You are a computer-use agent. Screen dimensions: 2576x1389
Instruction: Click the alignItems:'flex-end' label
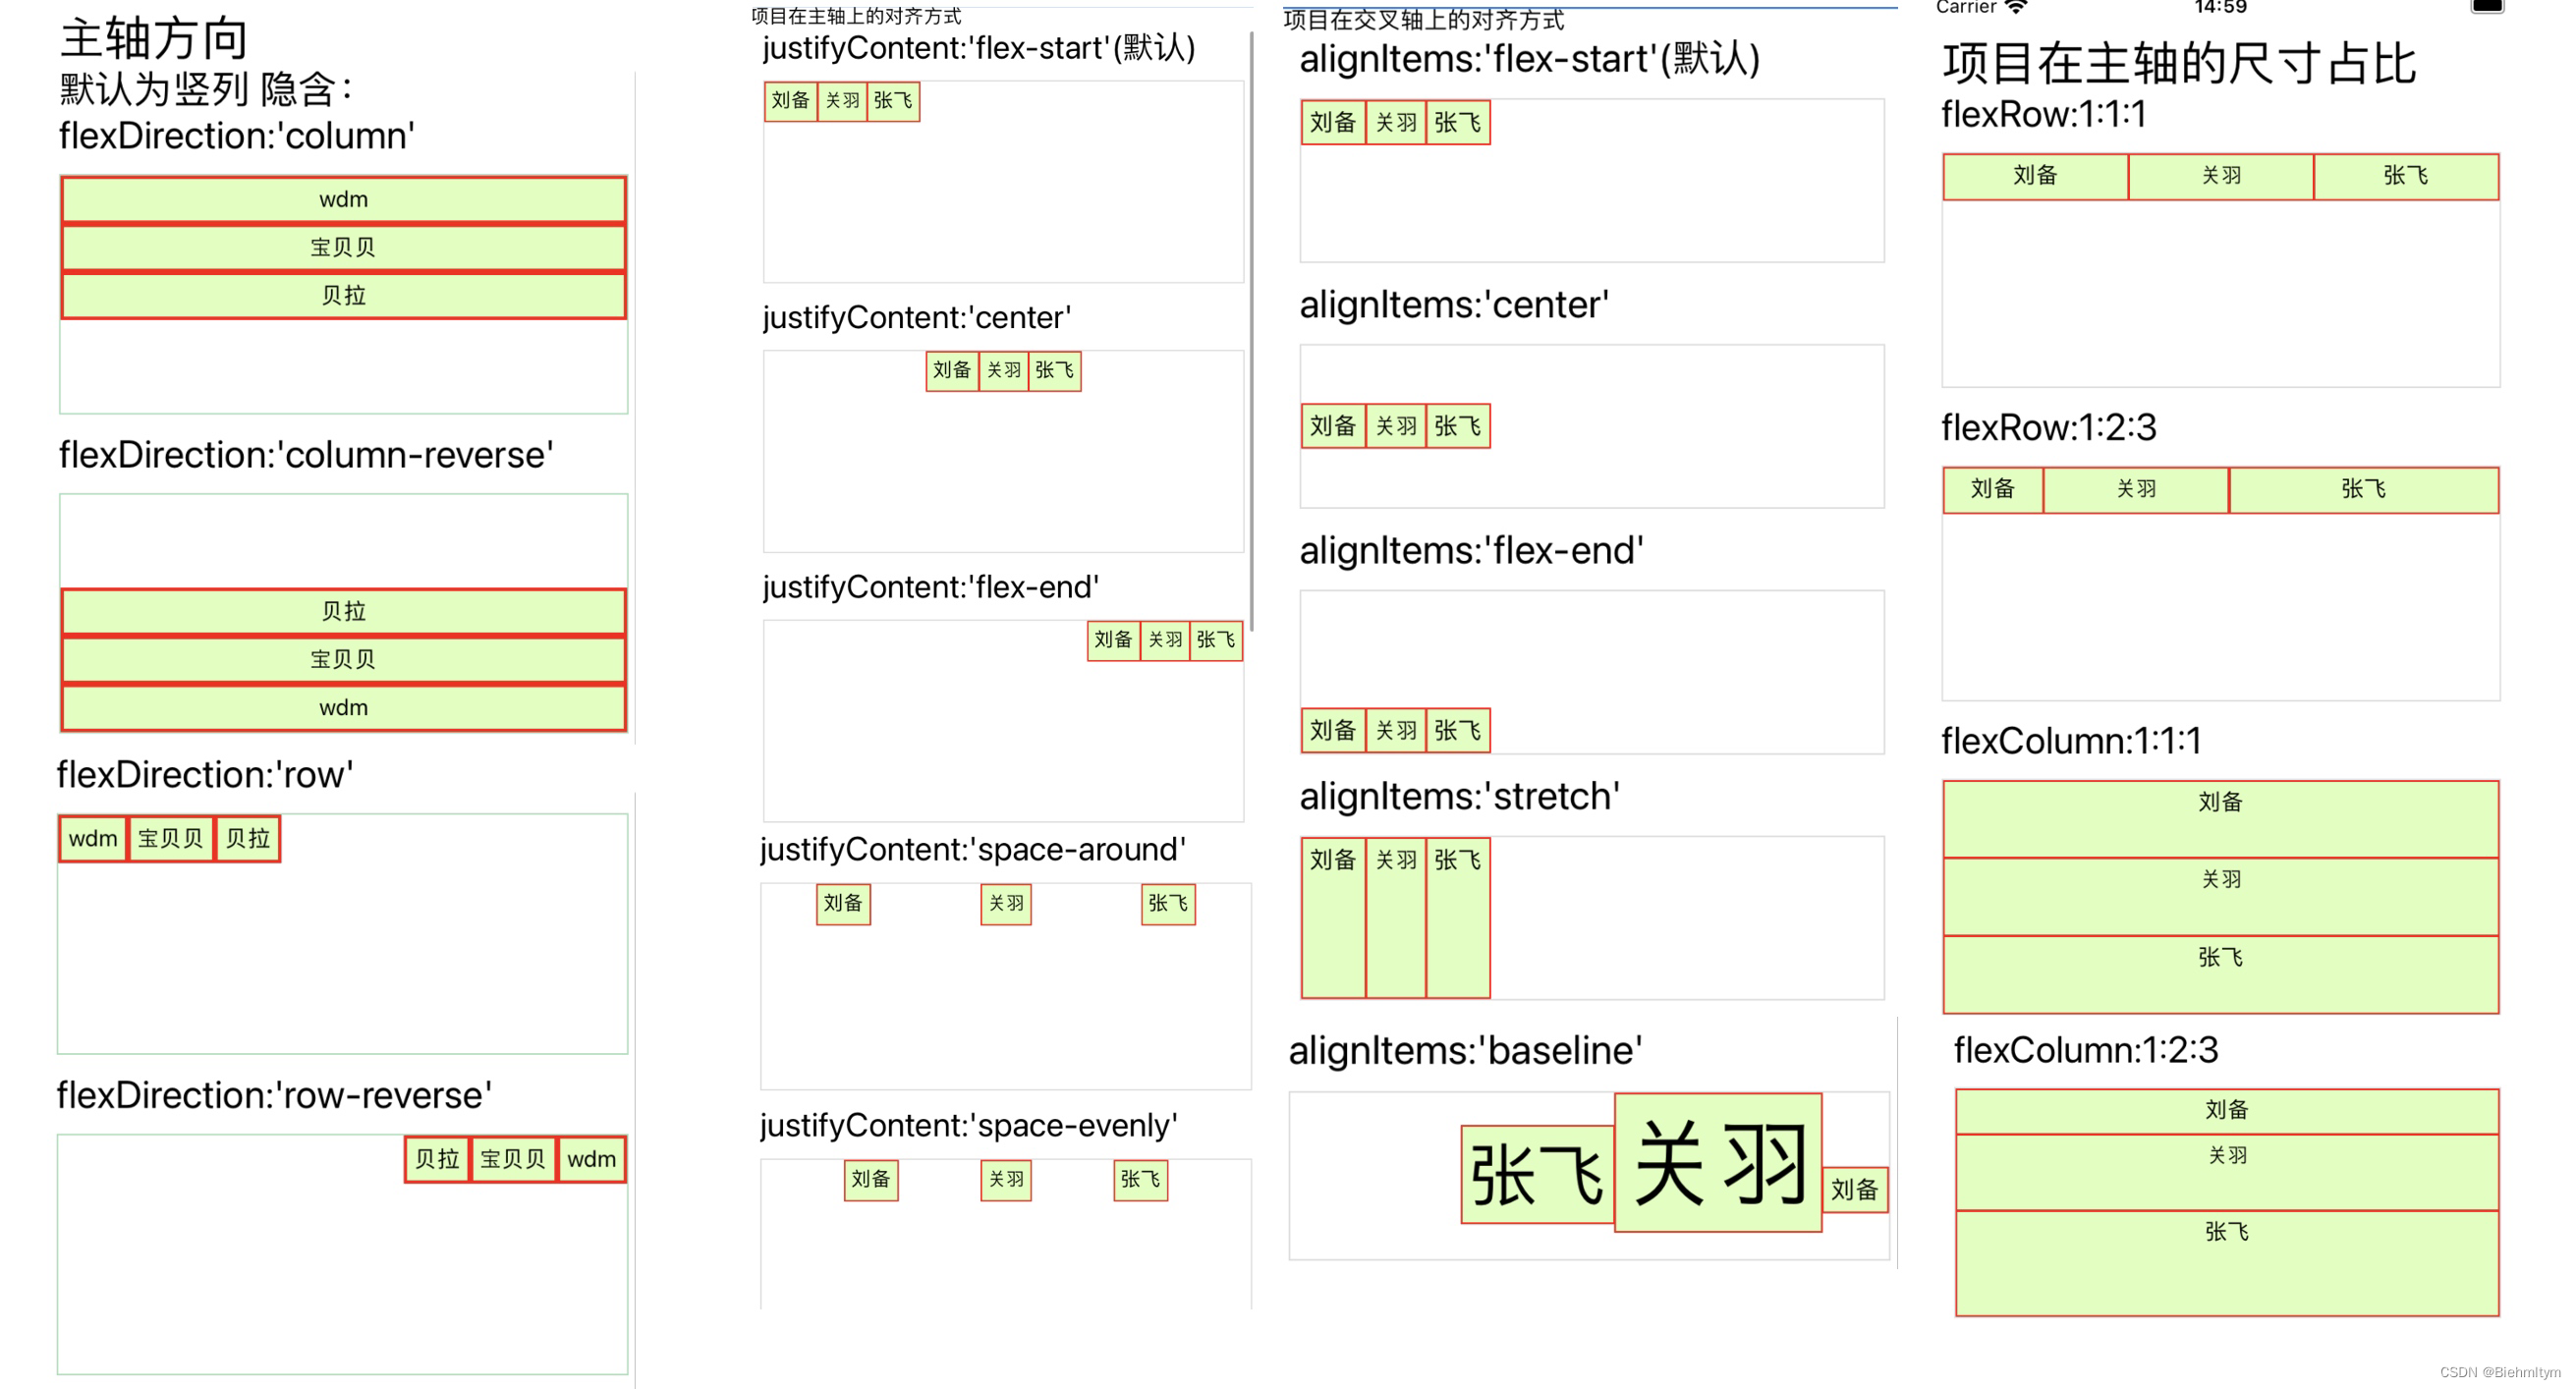1471,551
